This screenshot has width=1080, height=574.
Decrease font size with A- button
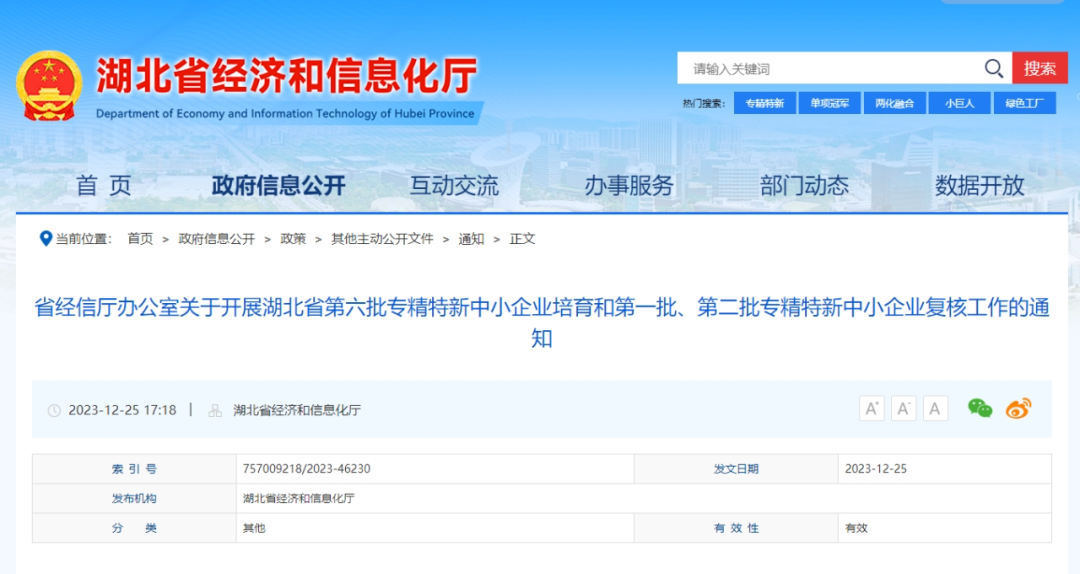(903, 409)
